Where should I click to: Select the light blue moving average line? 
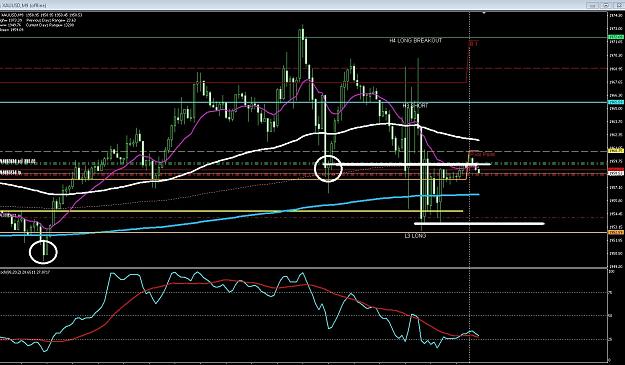[239, 216]
